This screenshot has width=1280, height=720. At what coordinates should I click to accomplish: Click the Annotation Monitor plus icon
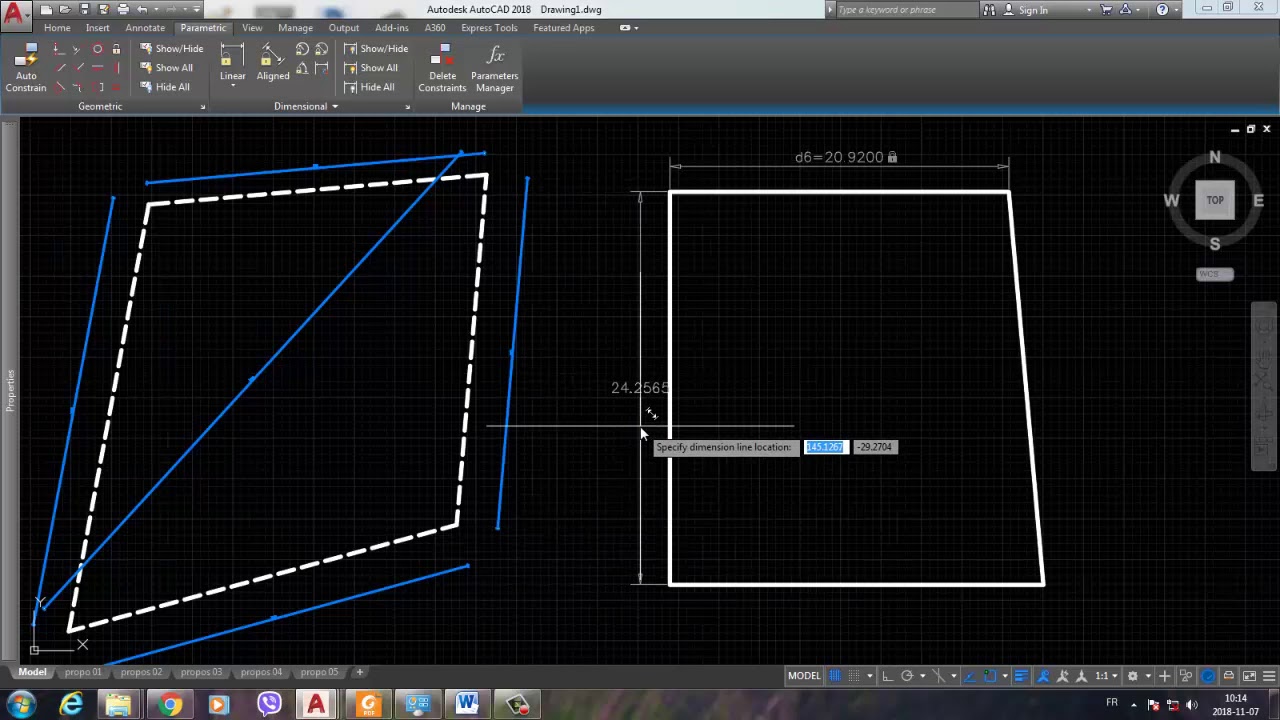tap(1164, 676)
